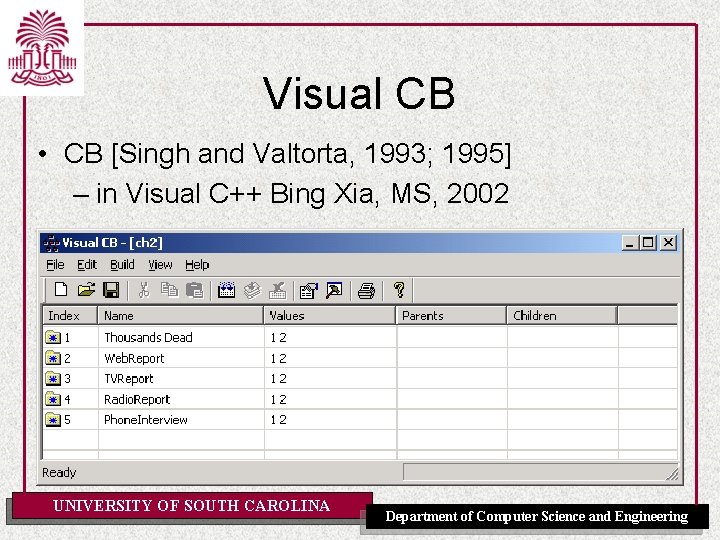The width and height of the screenshot is (720, 540).
Task: Click the Cut scissors toolbar icon
Action: point(144,290)
